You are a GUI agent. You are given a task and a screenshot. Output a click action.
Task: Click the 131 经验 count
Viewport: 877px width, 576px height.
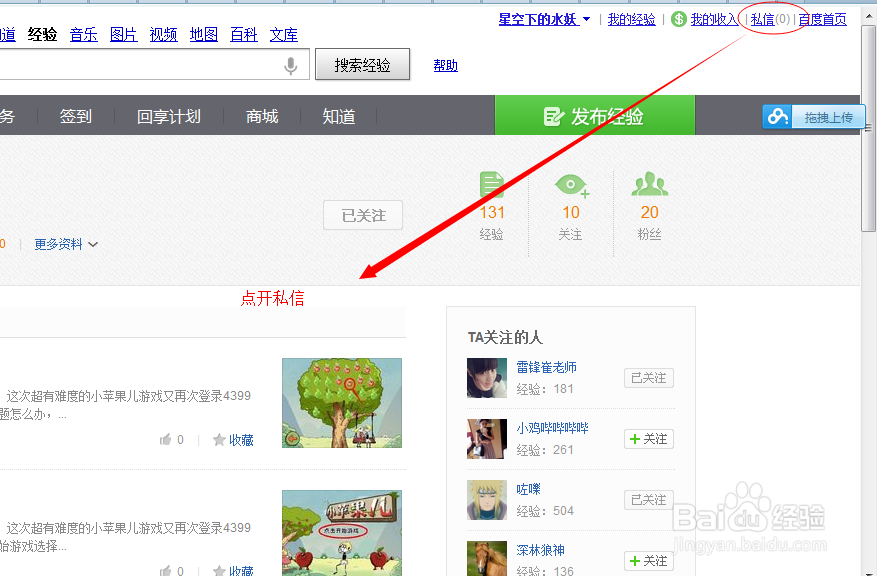[492, 213]
